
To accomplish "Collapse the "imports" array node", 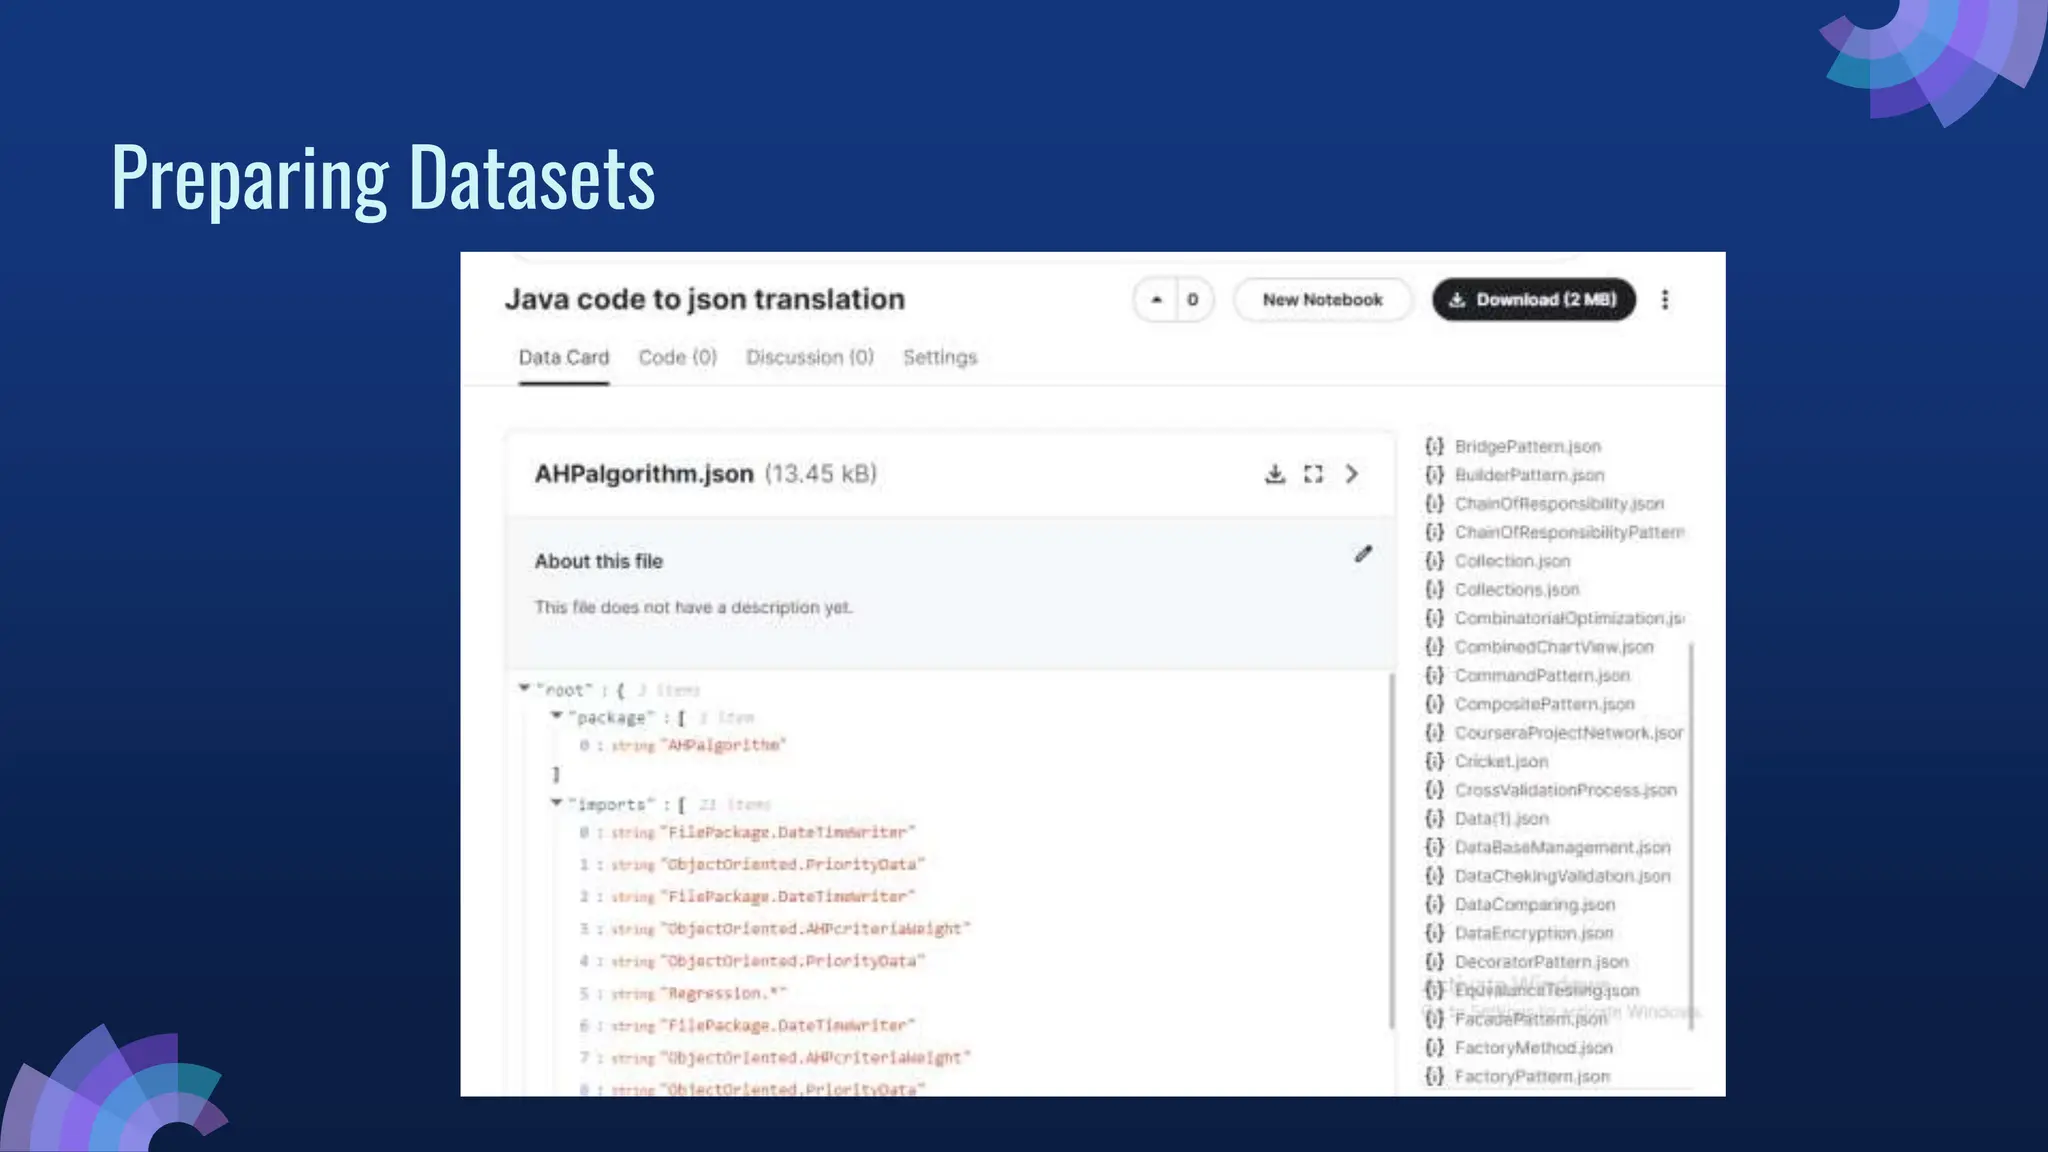I will click(x=556, y=803).
